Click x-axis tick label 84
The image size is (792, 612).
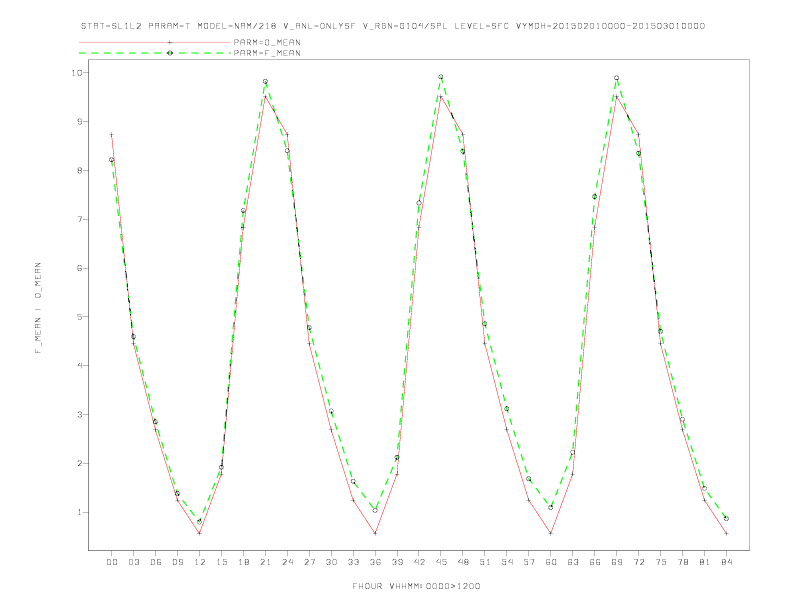pos(726,562)
